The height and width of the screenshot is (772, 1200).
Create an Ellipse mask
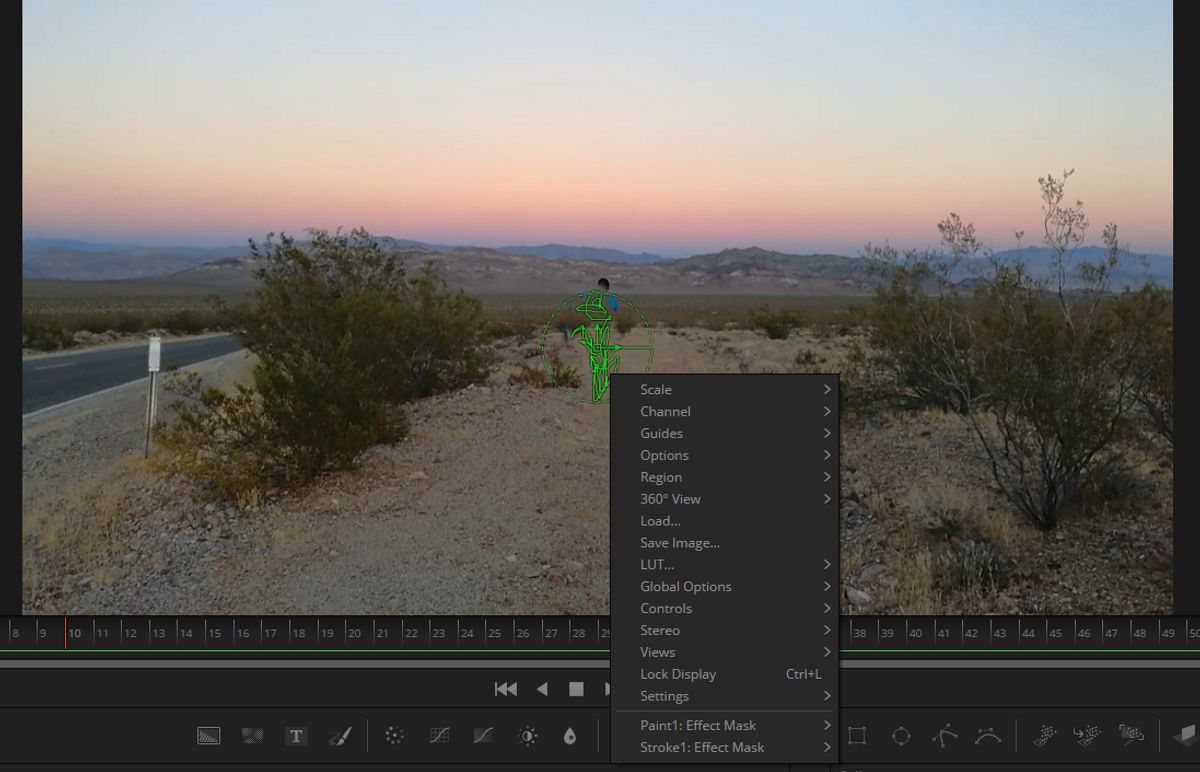tap(902, 735)
